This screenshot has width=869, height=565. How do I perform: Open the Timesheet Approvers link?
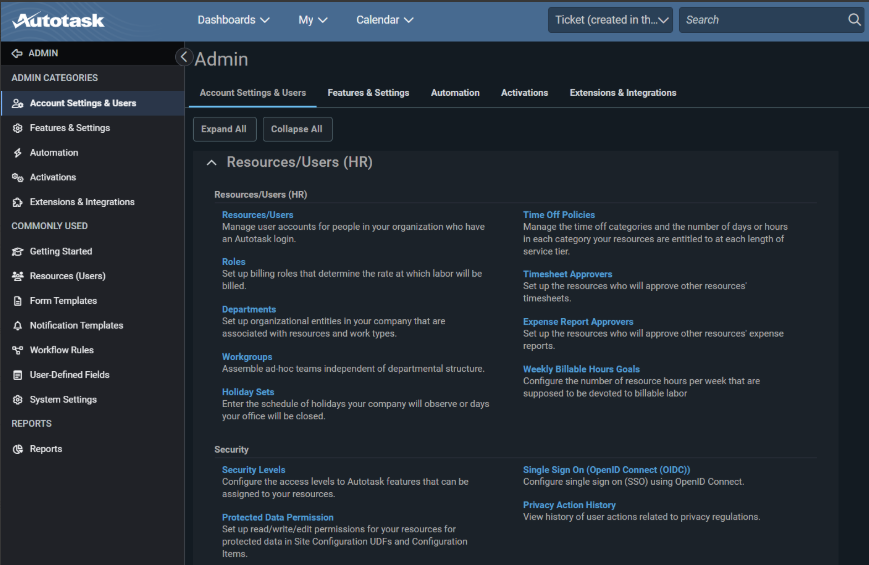click(x=568, y=274)
